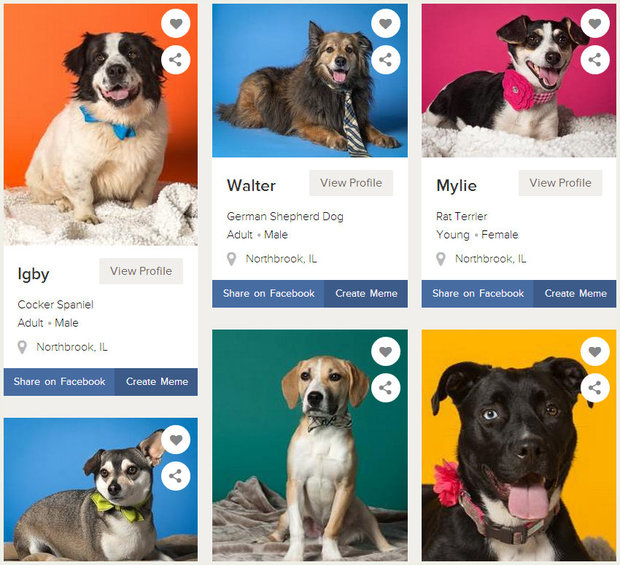Share the beagle on the green background
The image size is (620, 565).
(x=386, y=388)
